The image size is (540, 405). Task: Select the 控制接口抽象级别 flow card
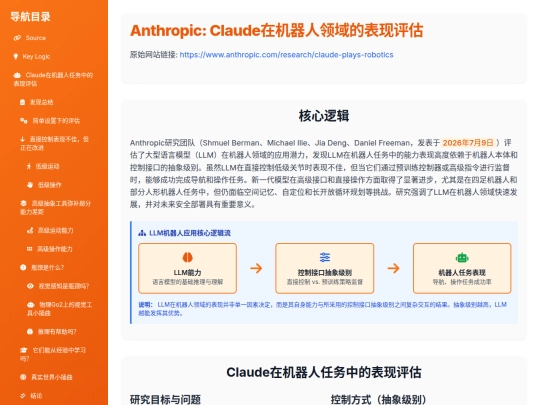click(324, 268)
